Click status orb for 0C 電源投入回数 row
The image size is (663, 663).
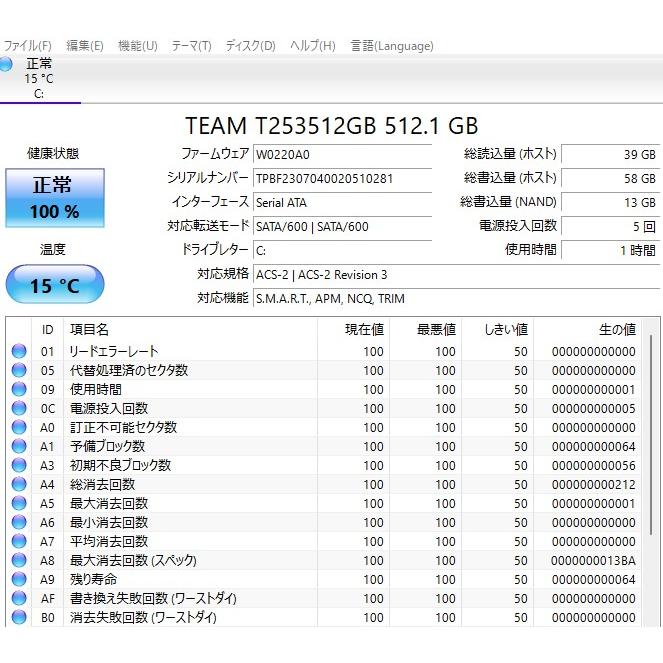point(19,408)
